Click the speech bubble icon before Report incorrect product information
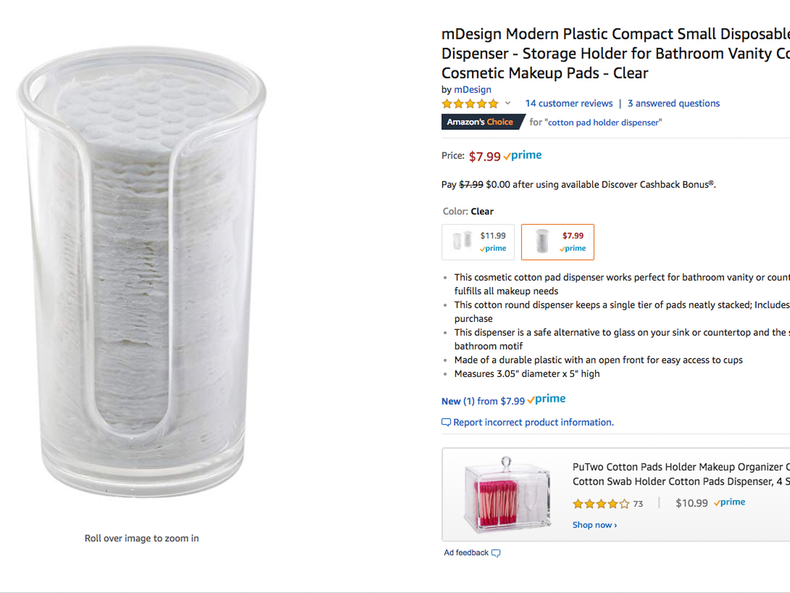790x593 pixels. coord(446,423)
